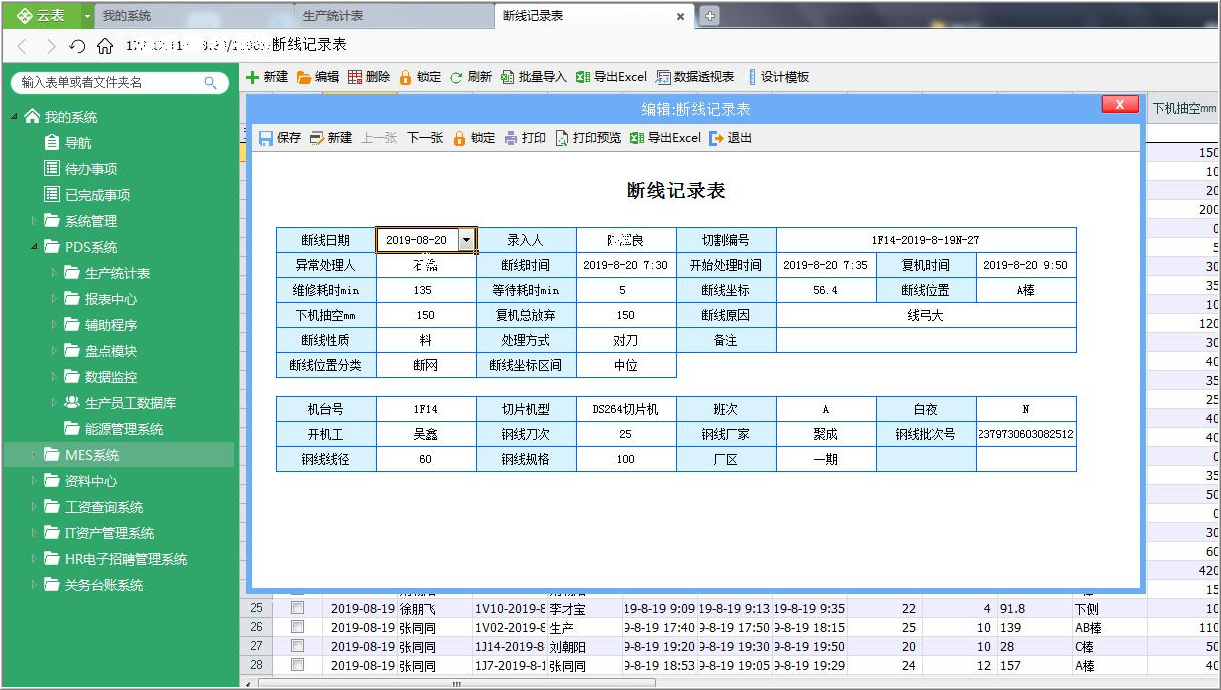Select 生产员工数据库 in the sidebar

pos(131,403)
